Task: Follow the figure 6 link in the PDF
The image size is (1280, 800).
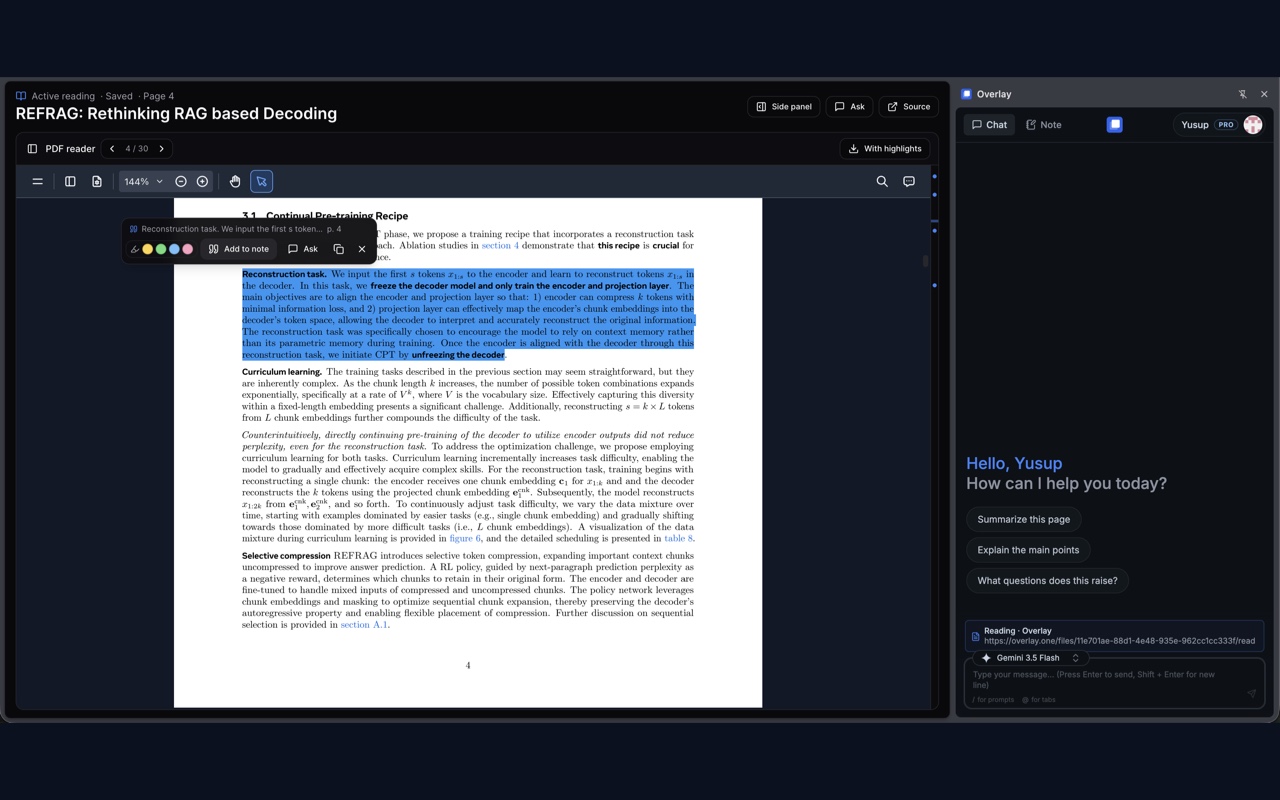Action: point(464,538)
